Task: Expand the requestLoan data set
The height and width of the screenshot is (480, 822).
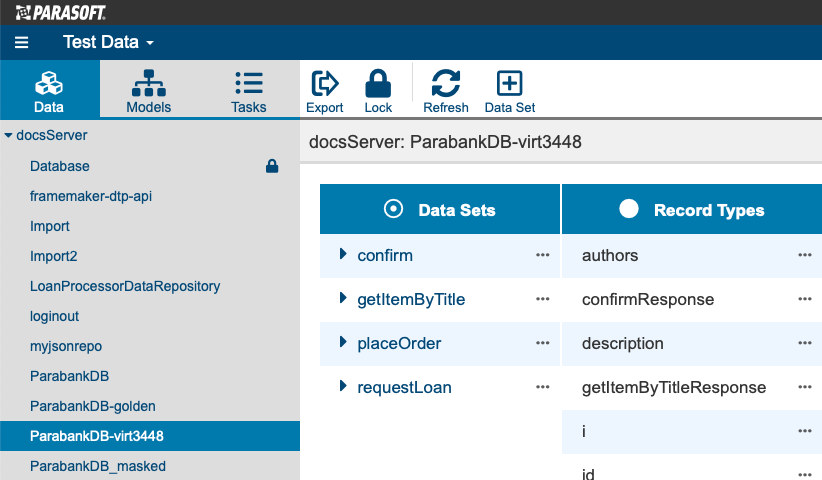Action: pos(343,386)
